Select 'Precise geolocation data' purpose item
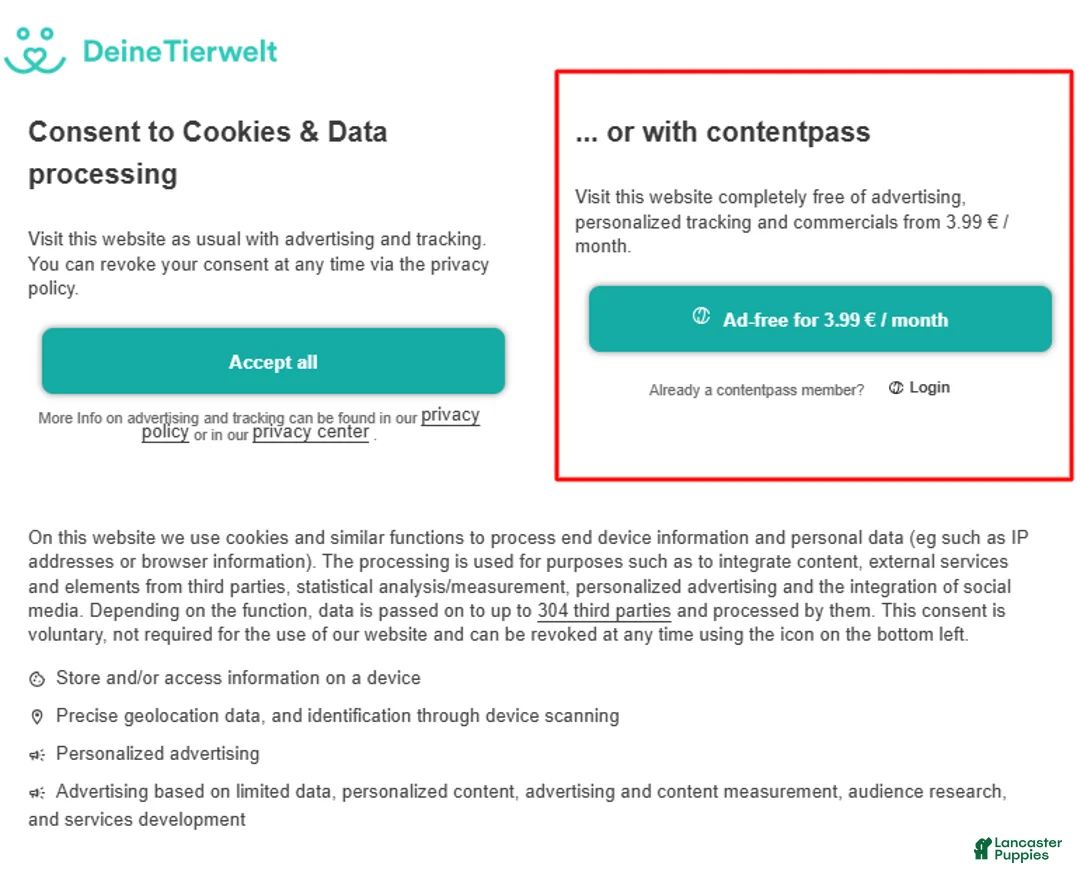The height and width of the screenshot is (879, 1080). [x=337, y=716]
